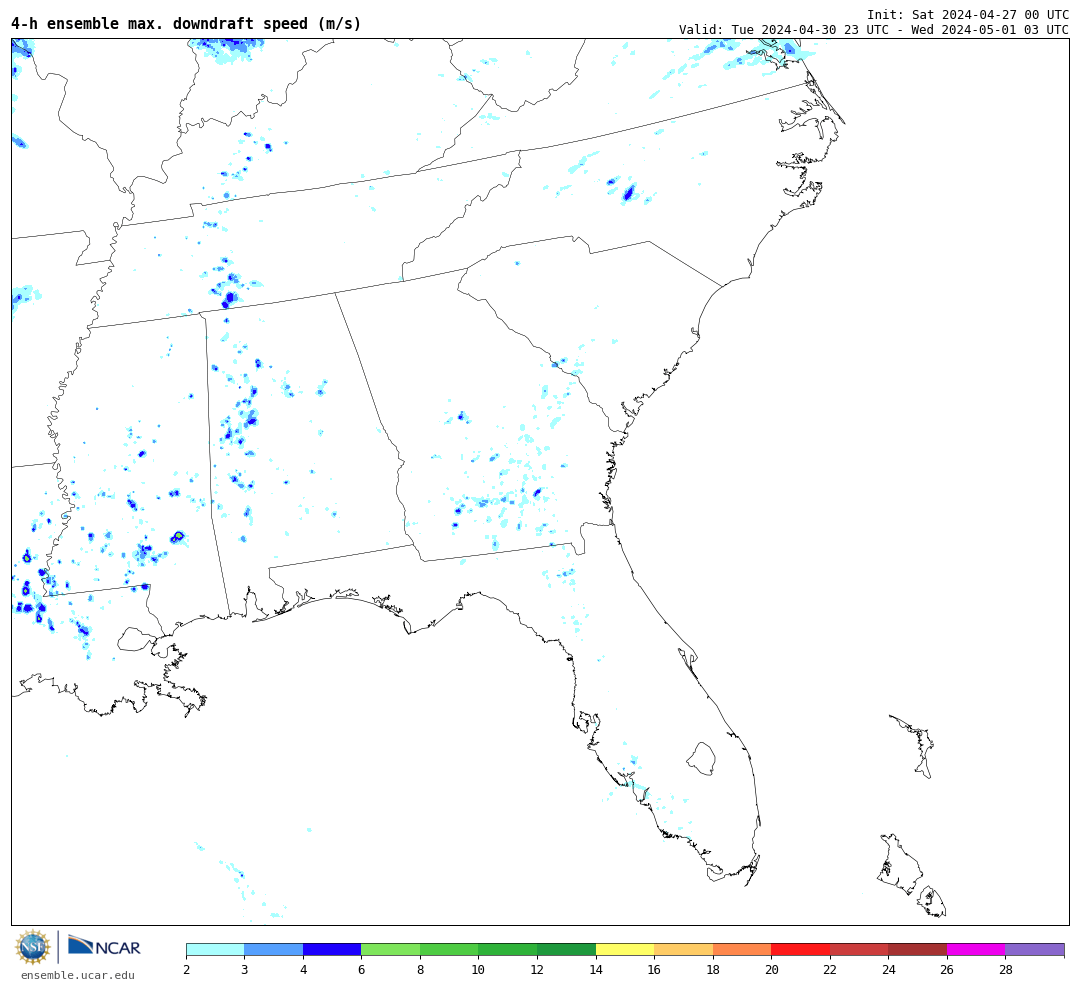This screenshot has height=988, width=1080.
Task: Click Lake Okeechobee outline in Florida
Action: click(701, 759)
